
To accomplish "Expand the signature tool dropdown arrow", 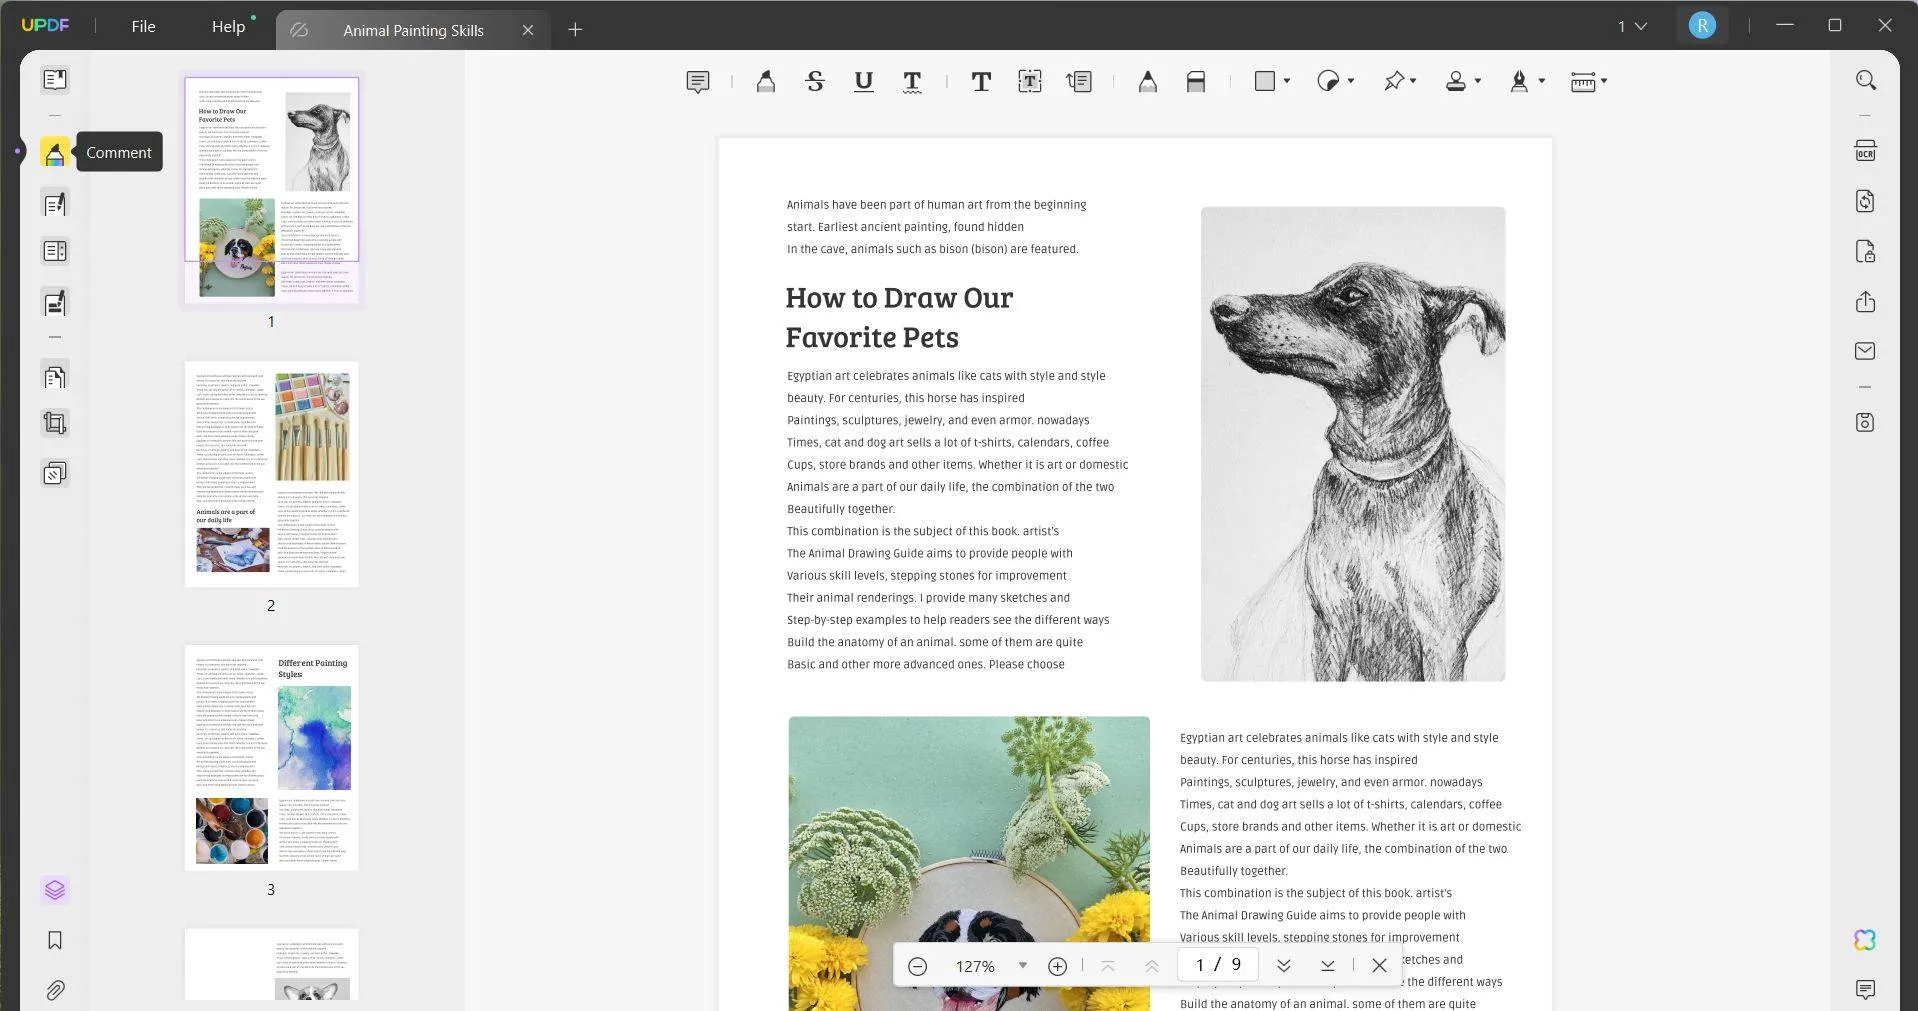I will [x=1542, y=81].
